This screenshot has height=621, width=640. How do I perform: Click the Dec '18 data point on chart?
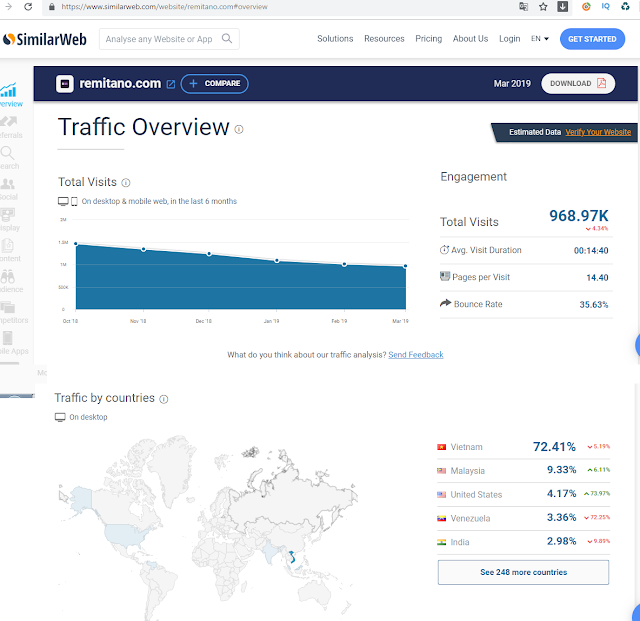click(x=209, y=254)
